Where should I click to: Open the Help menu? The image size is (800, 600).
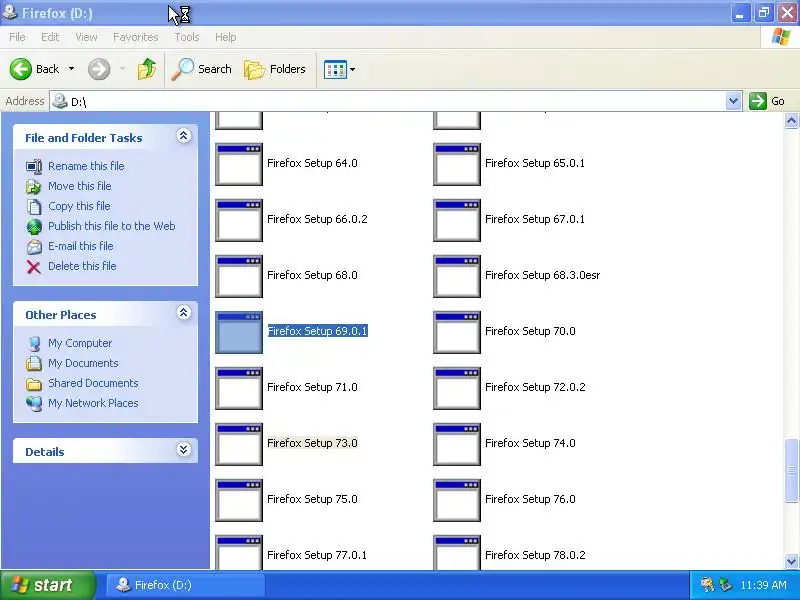[x=226, y=37]
